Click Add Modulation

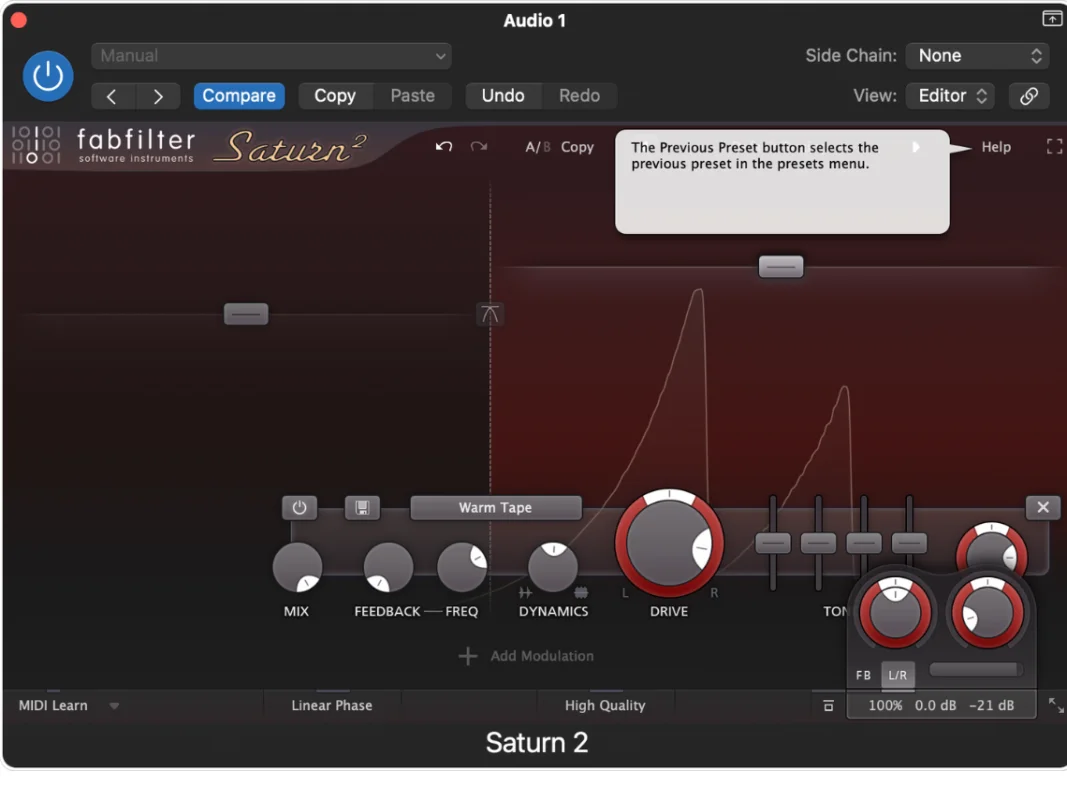click(x=527, y=656)
